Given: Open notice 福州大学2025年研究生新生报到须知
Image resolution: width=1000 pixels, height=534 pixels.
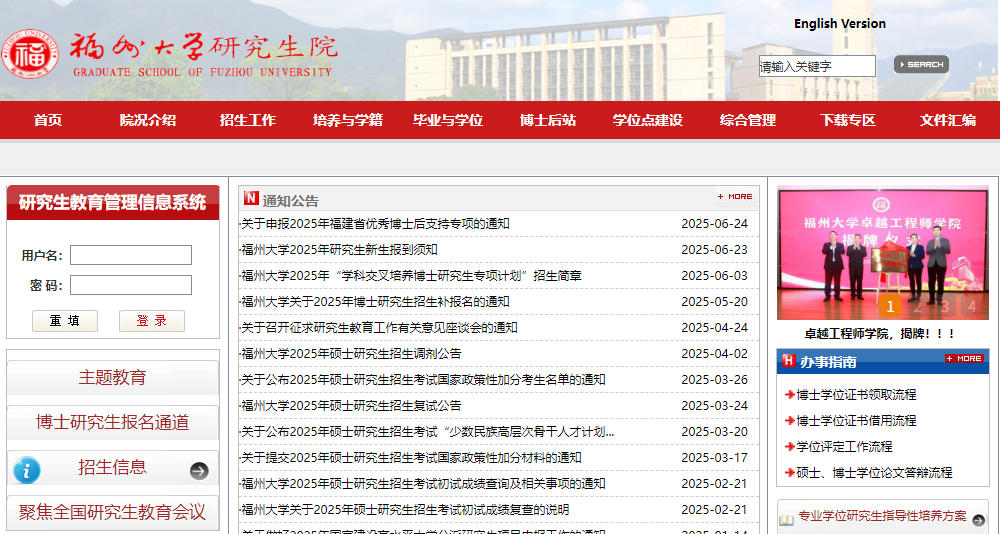Looking at the screenshot, I should (339, 250).
